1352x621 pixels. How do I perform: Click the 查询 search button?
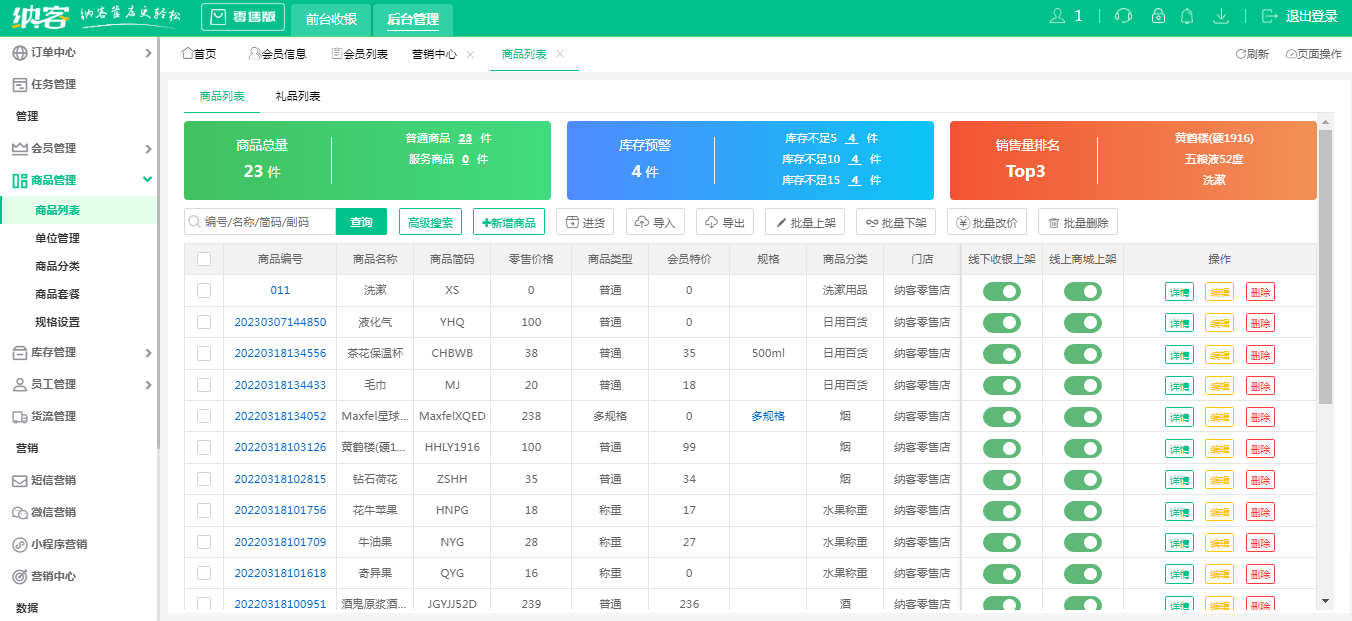pos(361,221)
